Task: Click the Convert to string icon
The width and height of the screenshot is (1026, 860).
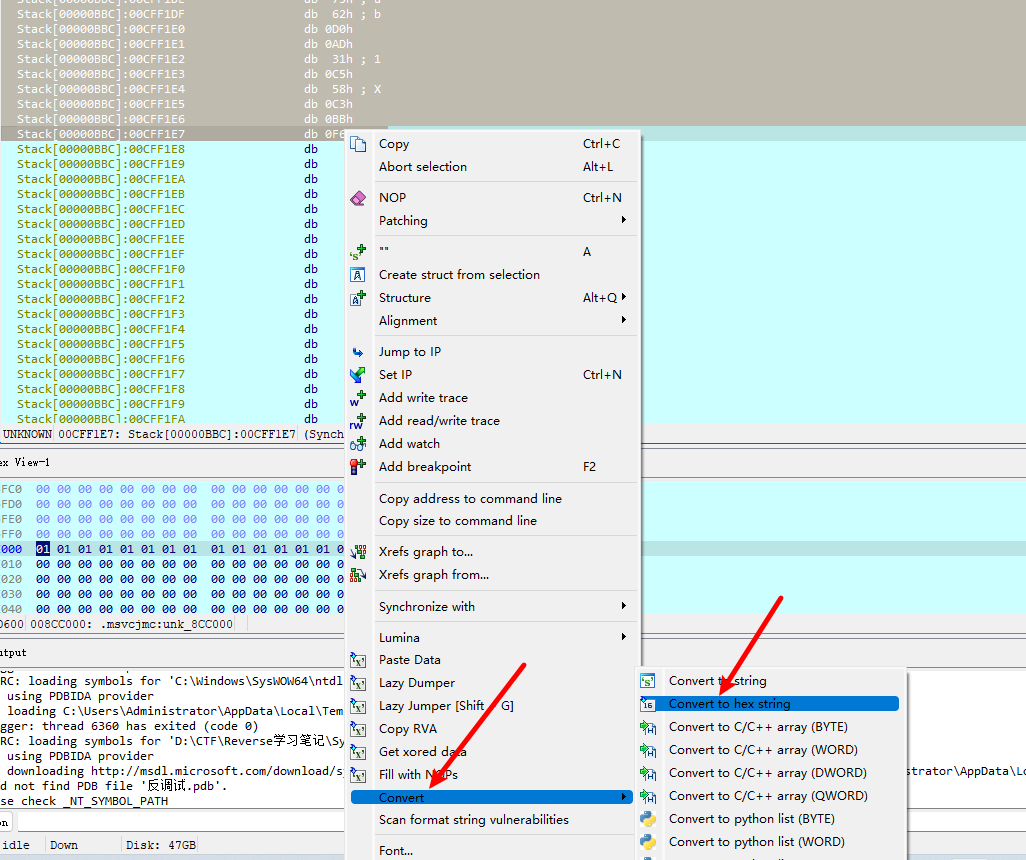Action: click(648, 681)
